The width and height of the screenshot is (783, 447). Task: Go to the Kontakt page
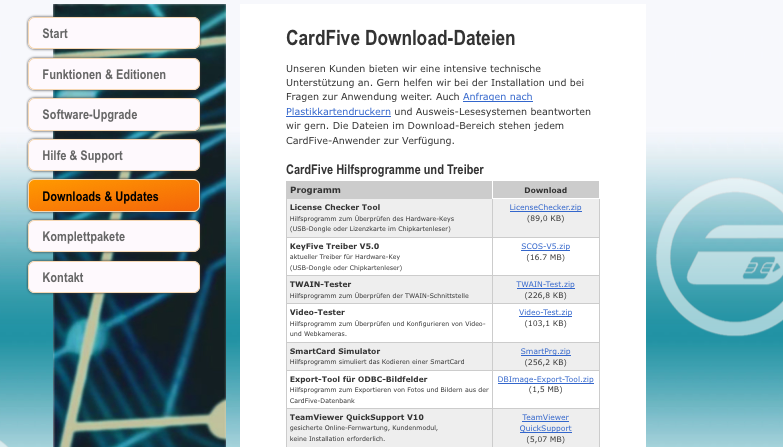click(114, 277)
